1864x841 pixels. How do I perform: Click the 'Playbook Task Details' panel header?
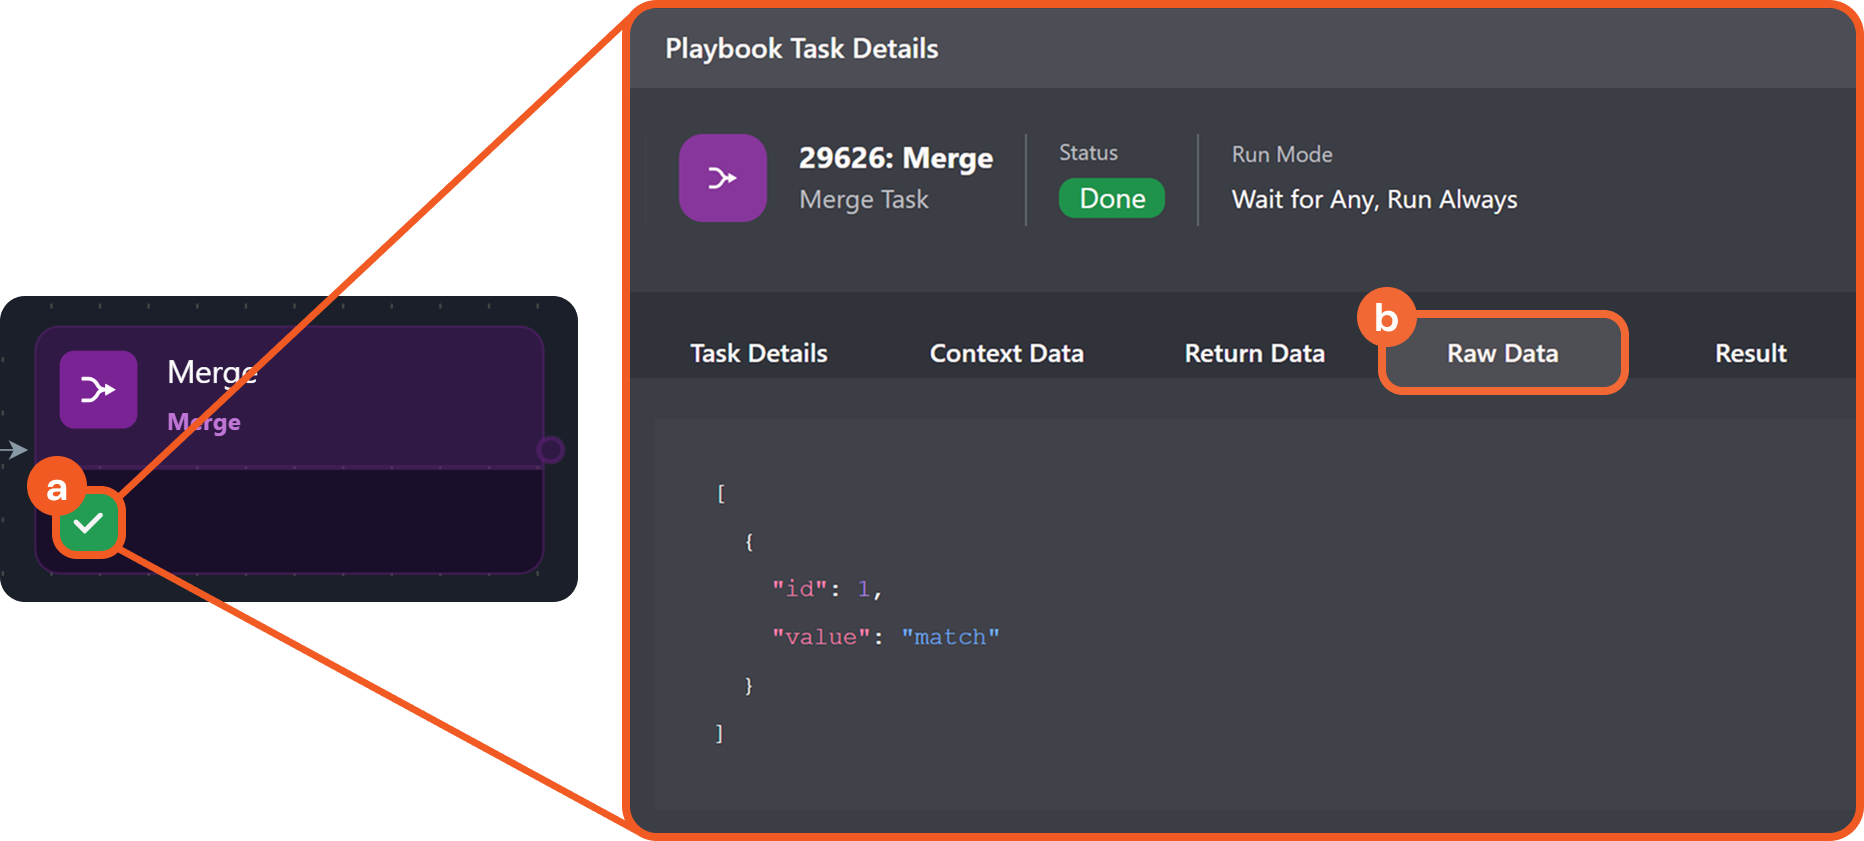tap(801, 49)
